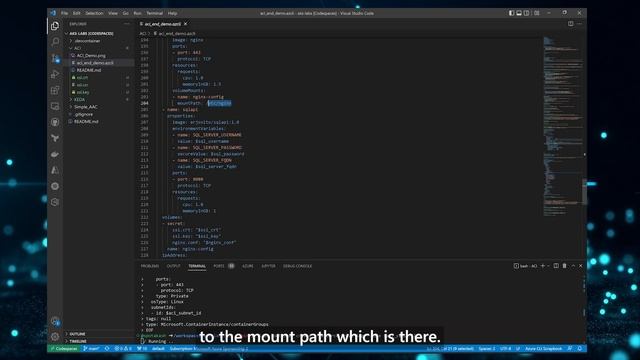Open ACI_Demo.png in the explorer
This screenshot has width=640, height=360.
(x=91, y=56)
